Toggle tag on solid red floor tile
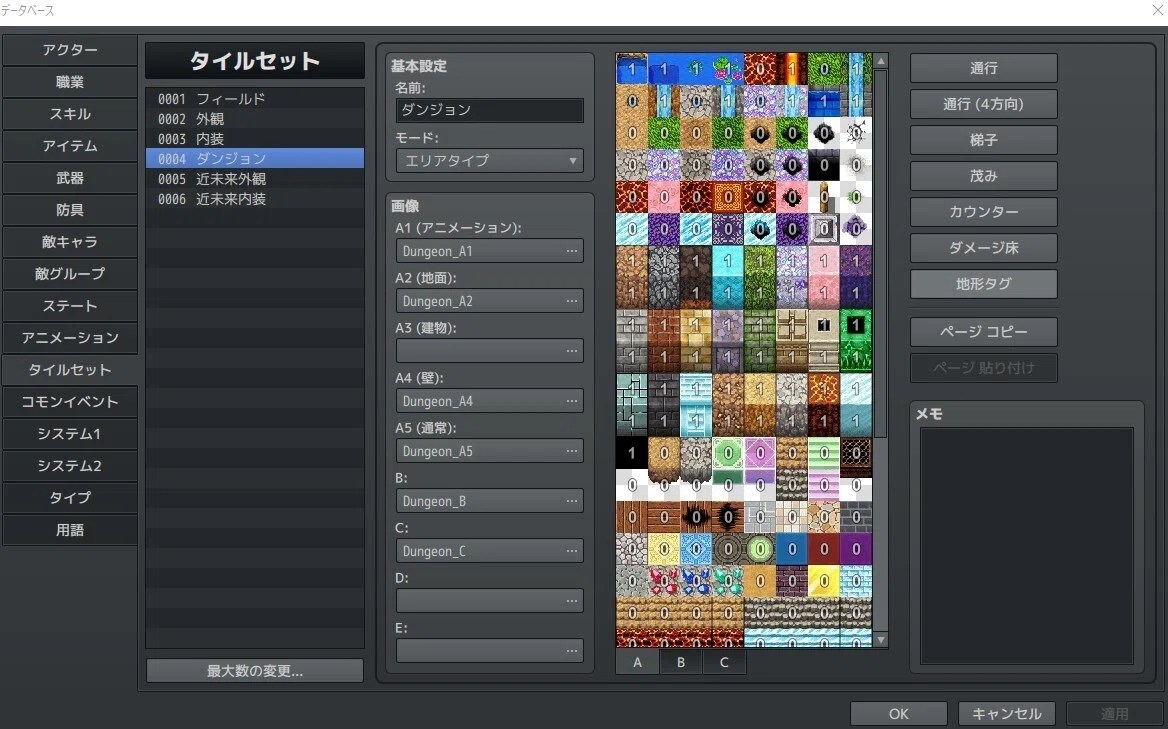This screenshot has width=1168, height=729. click(x=824, y=549)
